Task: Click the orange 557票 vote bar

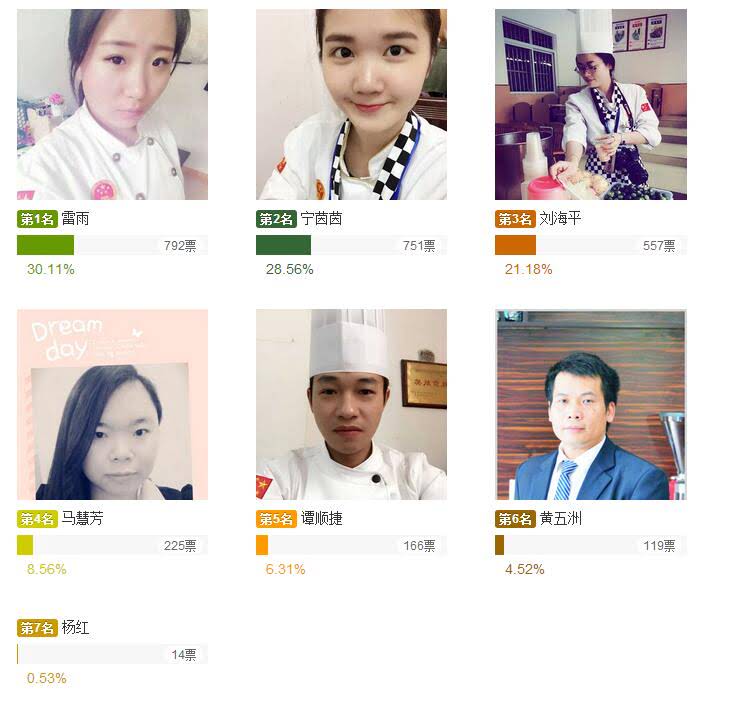Action: tap(591, 245)
